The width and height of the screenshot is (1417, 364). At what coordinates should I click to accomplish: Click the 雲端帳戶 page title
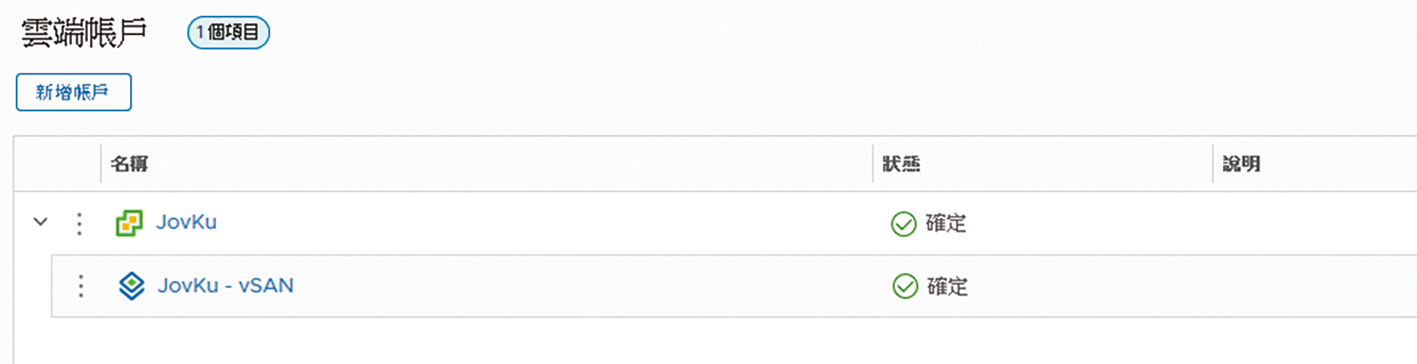pos(85,34)
